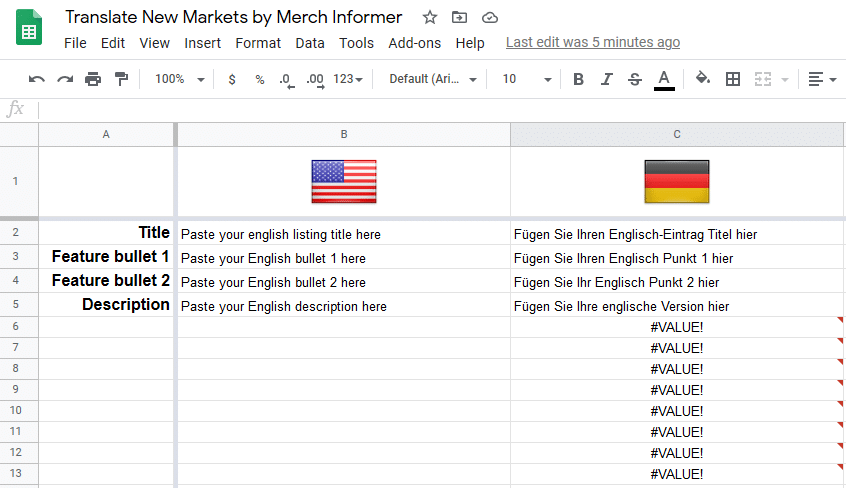Image resolution: width=846 pixels, height=488 pixels.
Task: Click the Undo arrow icon
Action: tap(37, 79)
